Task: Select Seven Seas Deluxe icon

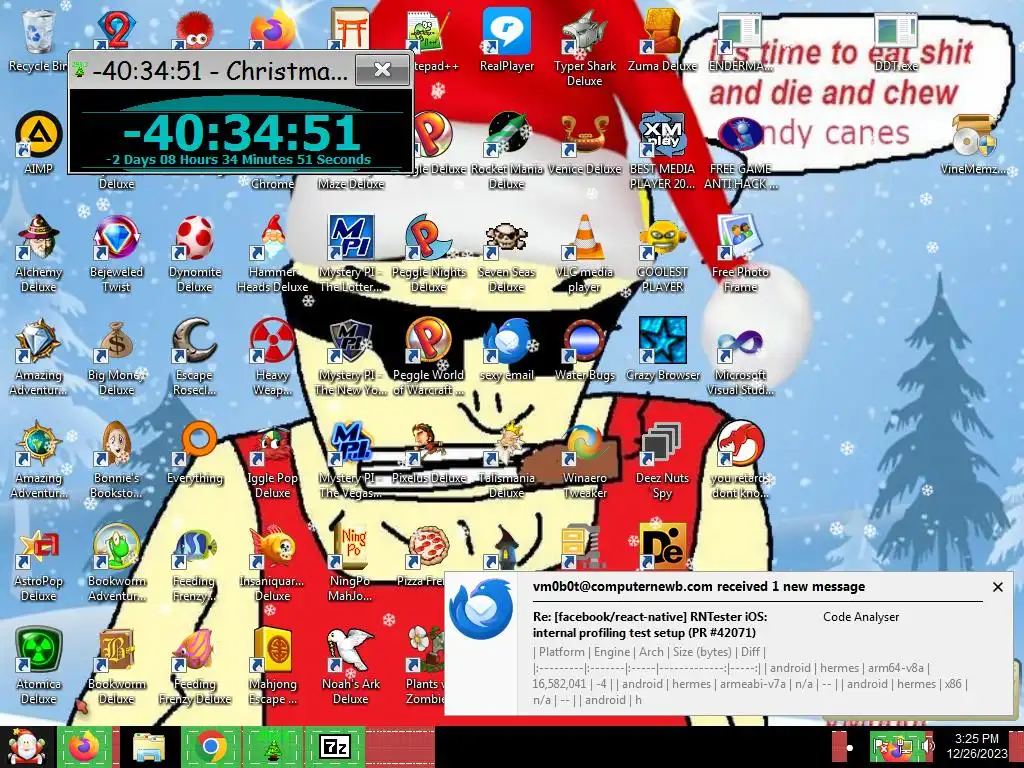Action: click(x=506, y=238)
